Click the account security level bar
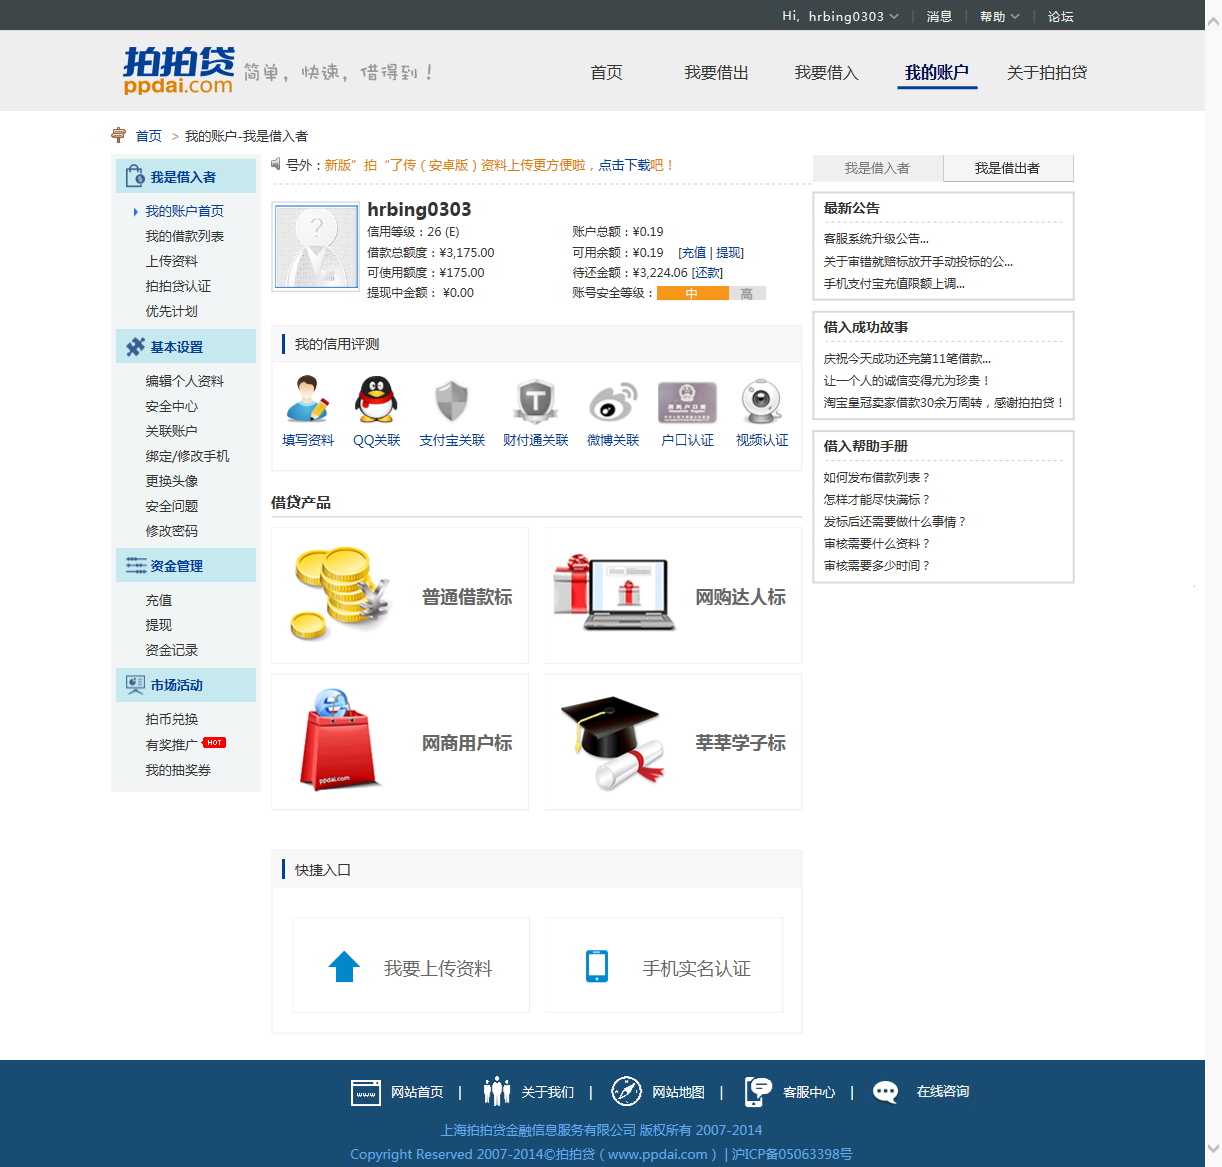 [x=711, y=294]
